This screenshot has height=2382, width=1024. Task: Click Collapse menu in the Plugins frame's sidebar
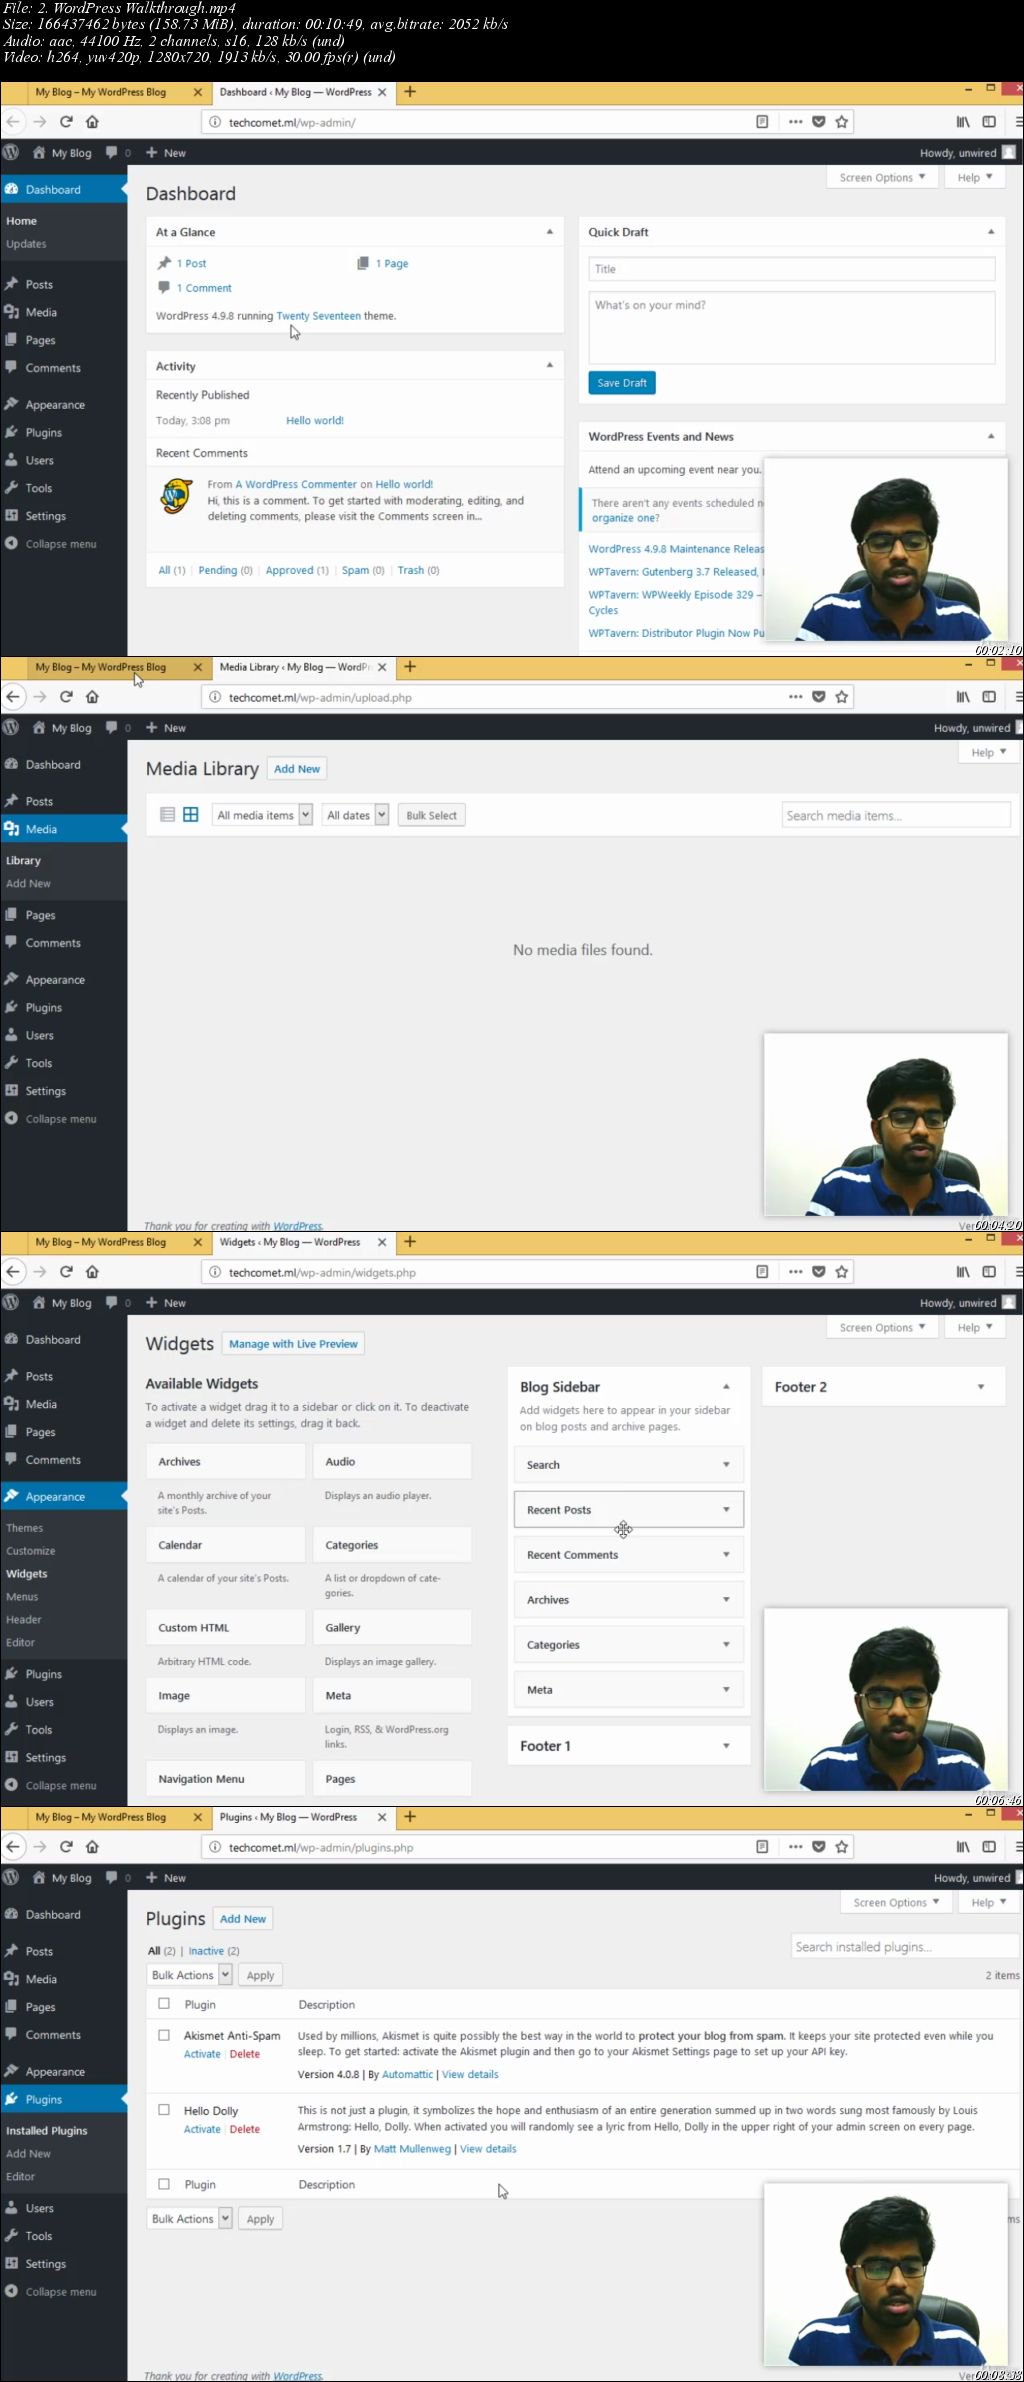61,2292
